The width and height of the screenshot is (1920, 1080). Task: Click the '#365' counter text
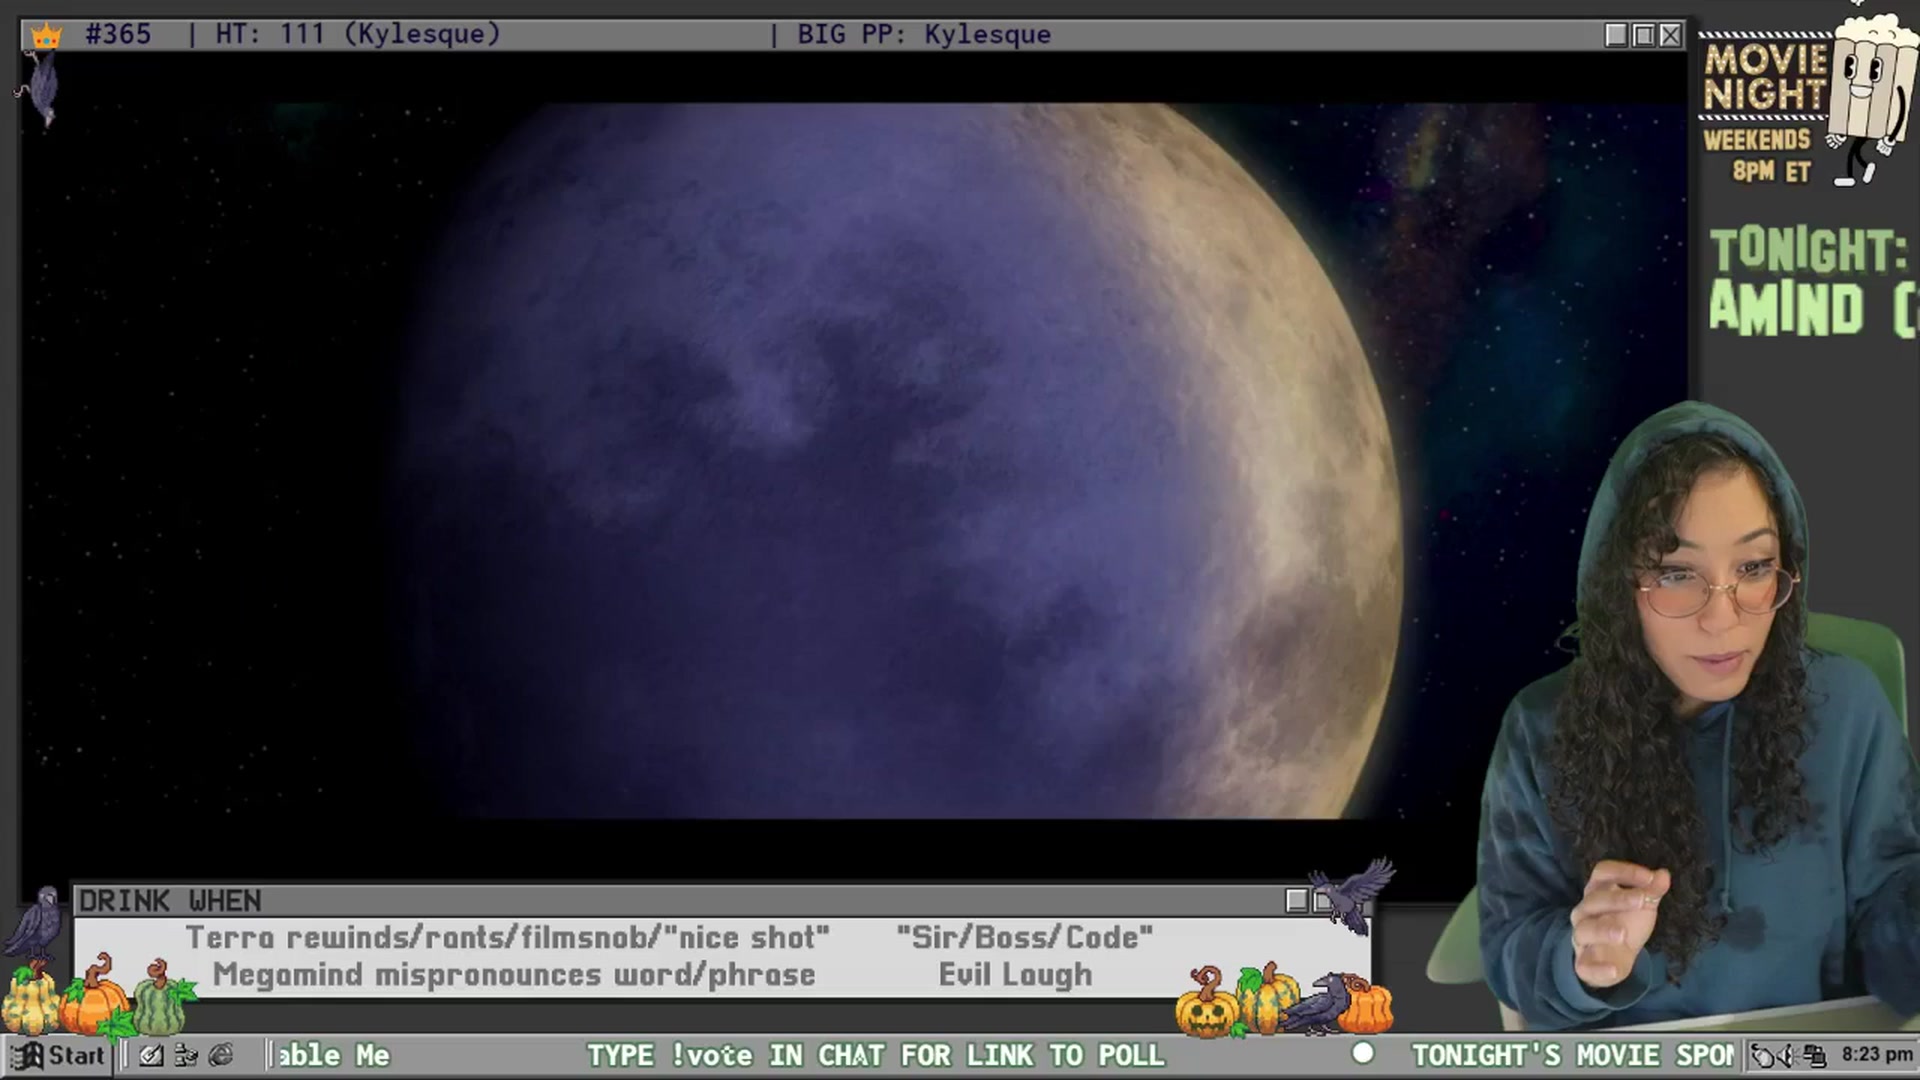(118, 34)
